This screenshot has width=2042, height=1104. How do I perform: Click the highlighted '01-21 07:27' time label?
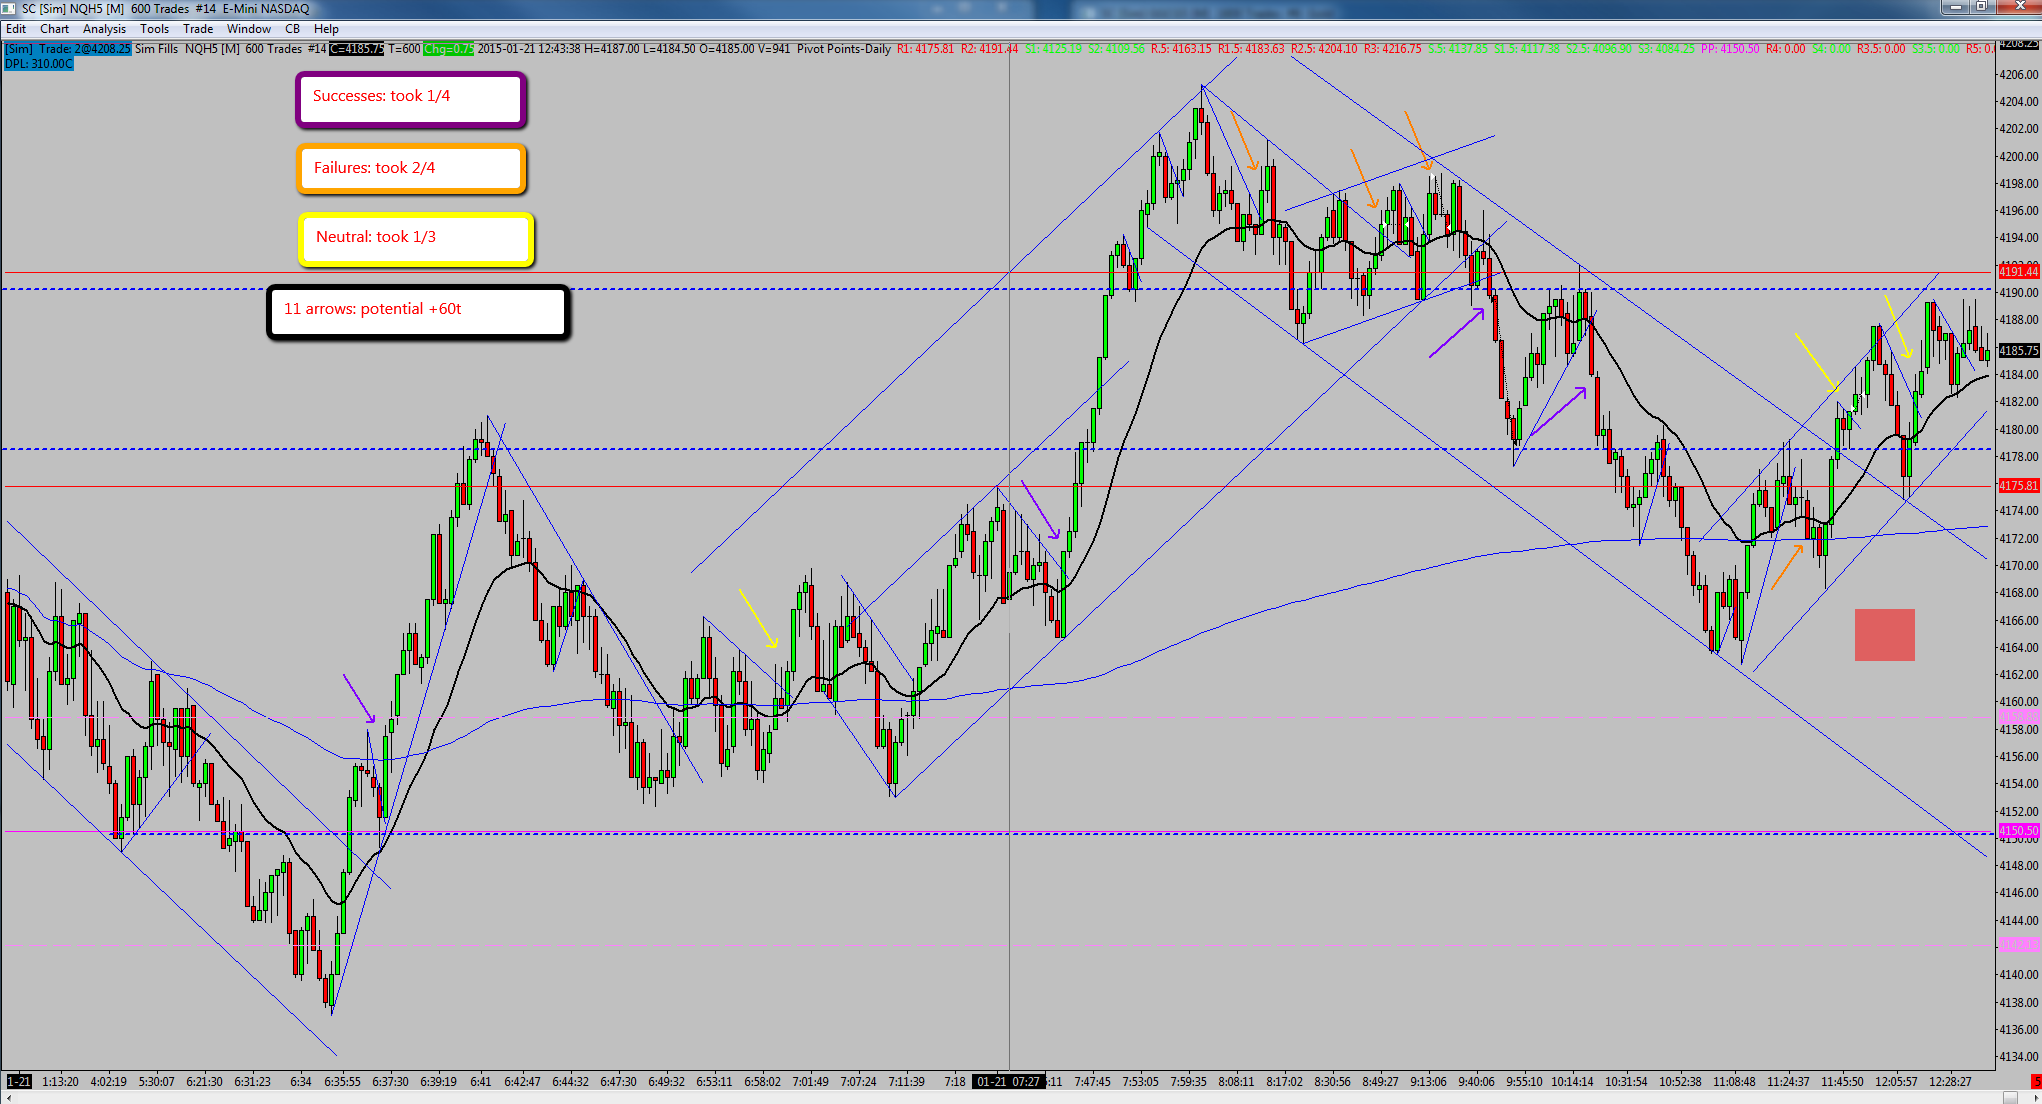point(1009,1081)
